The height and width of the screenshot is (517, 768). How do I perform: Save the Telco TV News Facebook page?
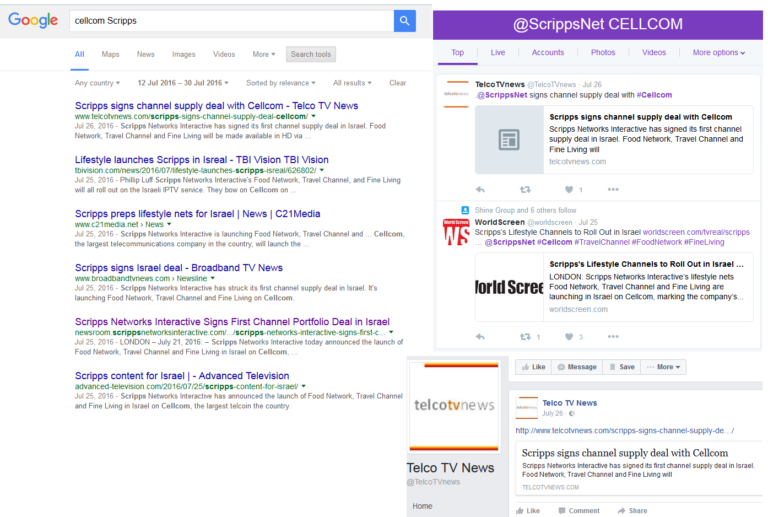point(622,367)
